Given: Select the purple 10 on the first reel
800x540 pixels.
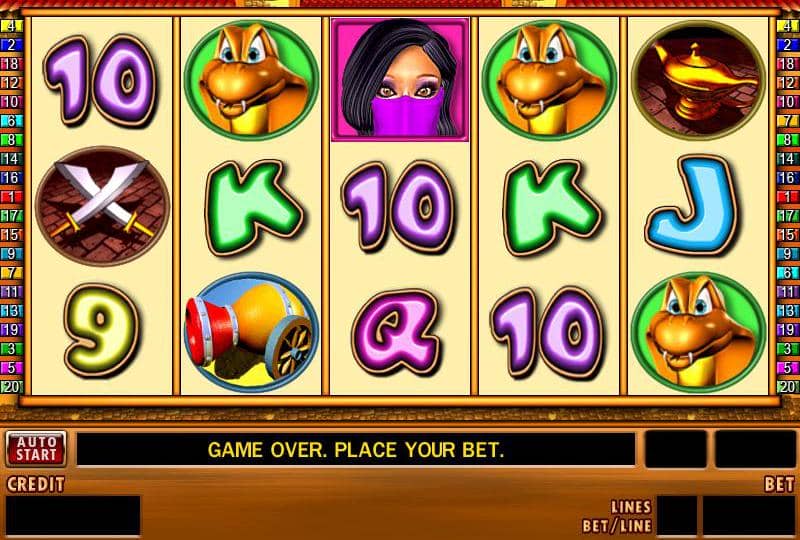Looking at the screenshot, I should 100,80.
